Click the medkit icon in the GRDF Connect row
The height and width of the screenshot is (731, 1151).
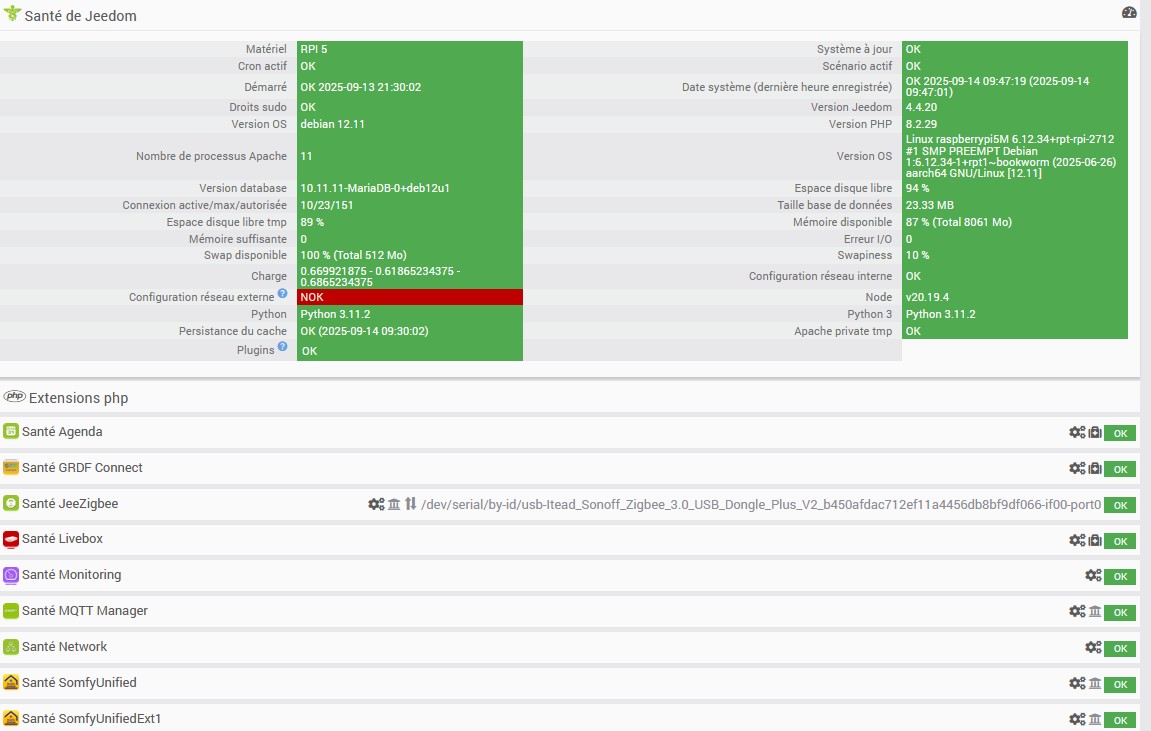[1095, 468]
